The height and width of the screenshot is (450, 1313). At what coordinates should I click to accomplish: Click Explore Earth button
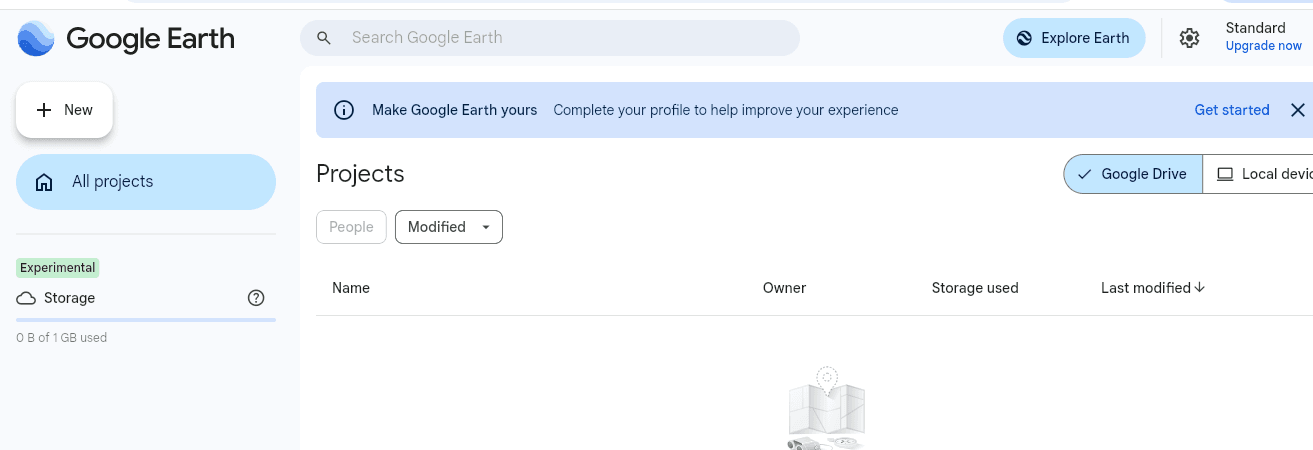[x=1074, y=38]
